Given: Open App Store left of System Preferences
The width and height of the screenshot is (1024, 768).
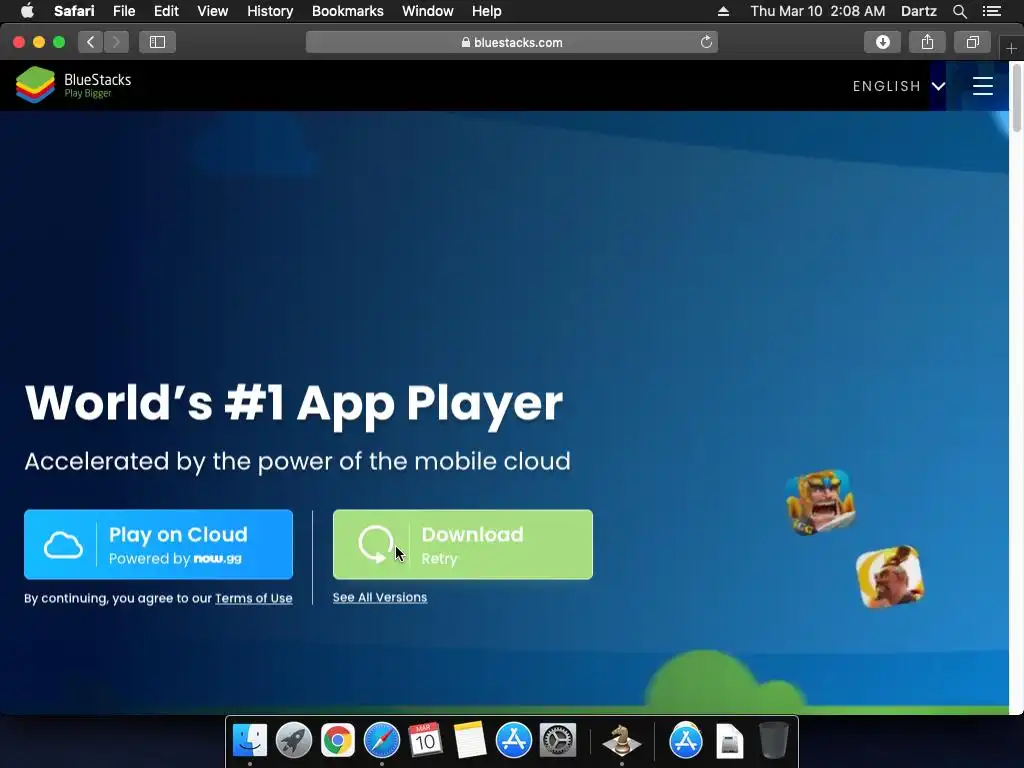Looking at the screenshot, I should pos(513,741).
